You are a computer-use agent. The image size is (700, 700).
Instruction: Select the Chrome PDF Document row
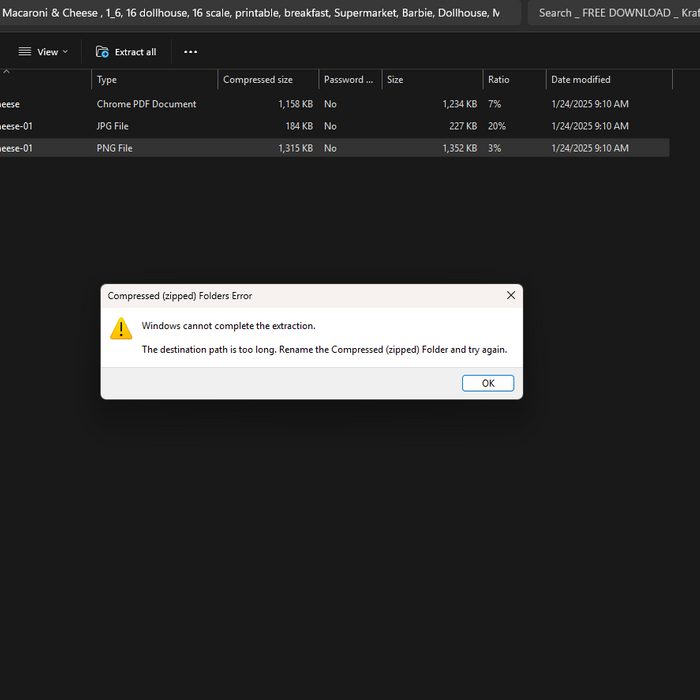335,104
